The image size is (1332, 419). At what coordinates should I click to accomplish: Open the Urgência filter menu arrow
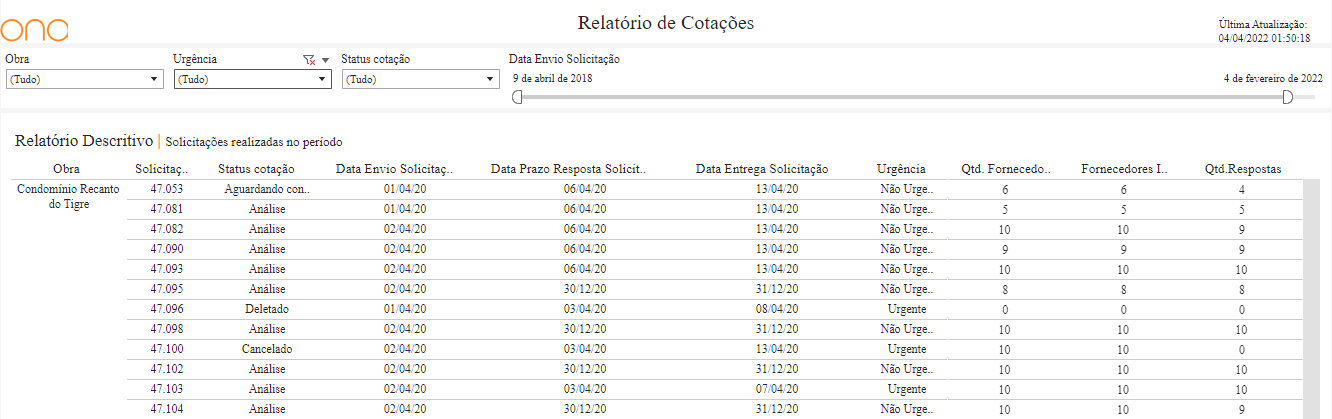[325, 60]
